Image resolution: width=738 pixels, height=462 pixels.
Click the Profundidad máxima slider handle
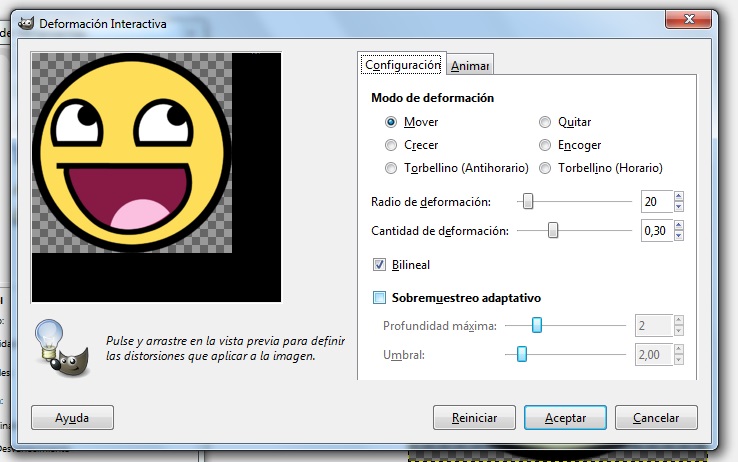[537, 325]
